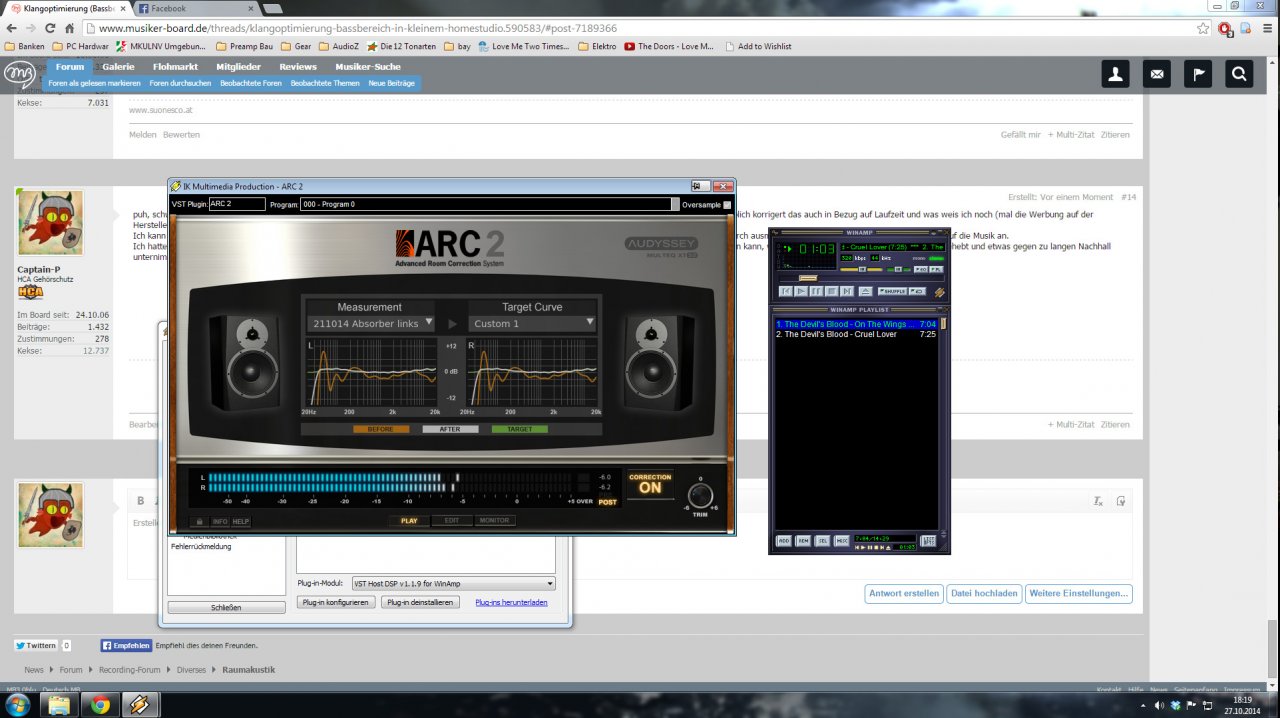1280x718 pixels.
Task: Switch ARC 2 to PLAY mode
Action: tap(409, 520)
